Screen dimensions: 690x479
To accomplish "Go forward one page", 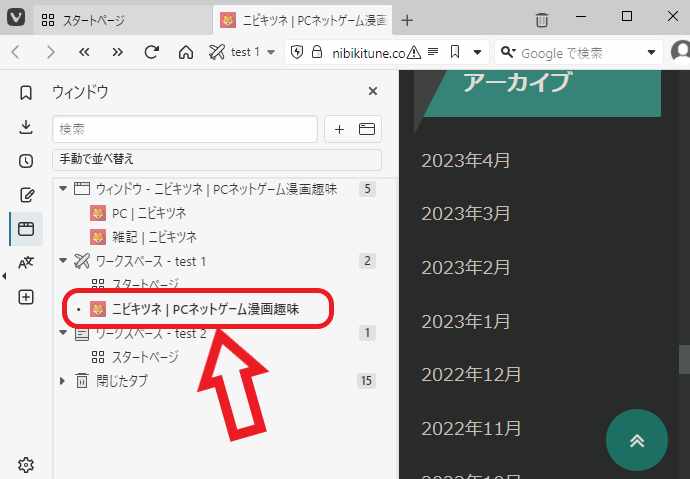I will pos(51,52).
